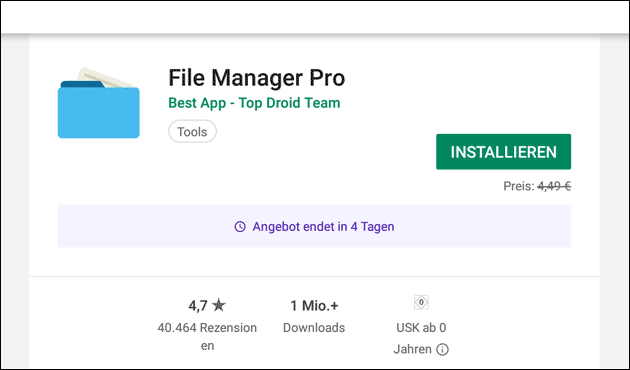Click the File Manager Pro folder icon

[x=99, y=103]
